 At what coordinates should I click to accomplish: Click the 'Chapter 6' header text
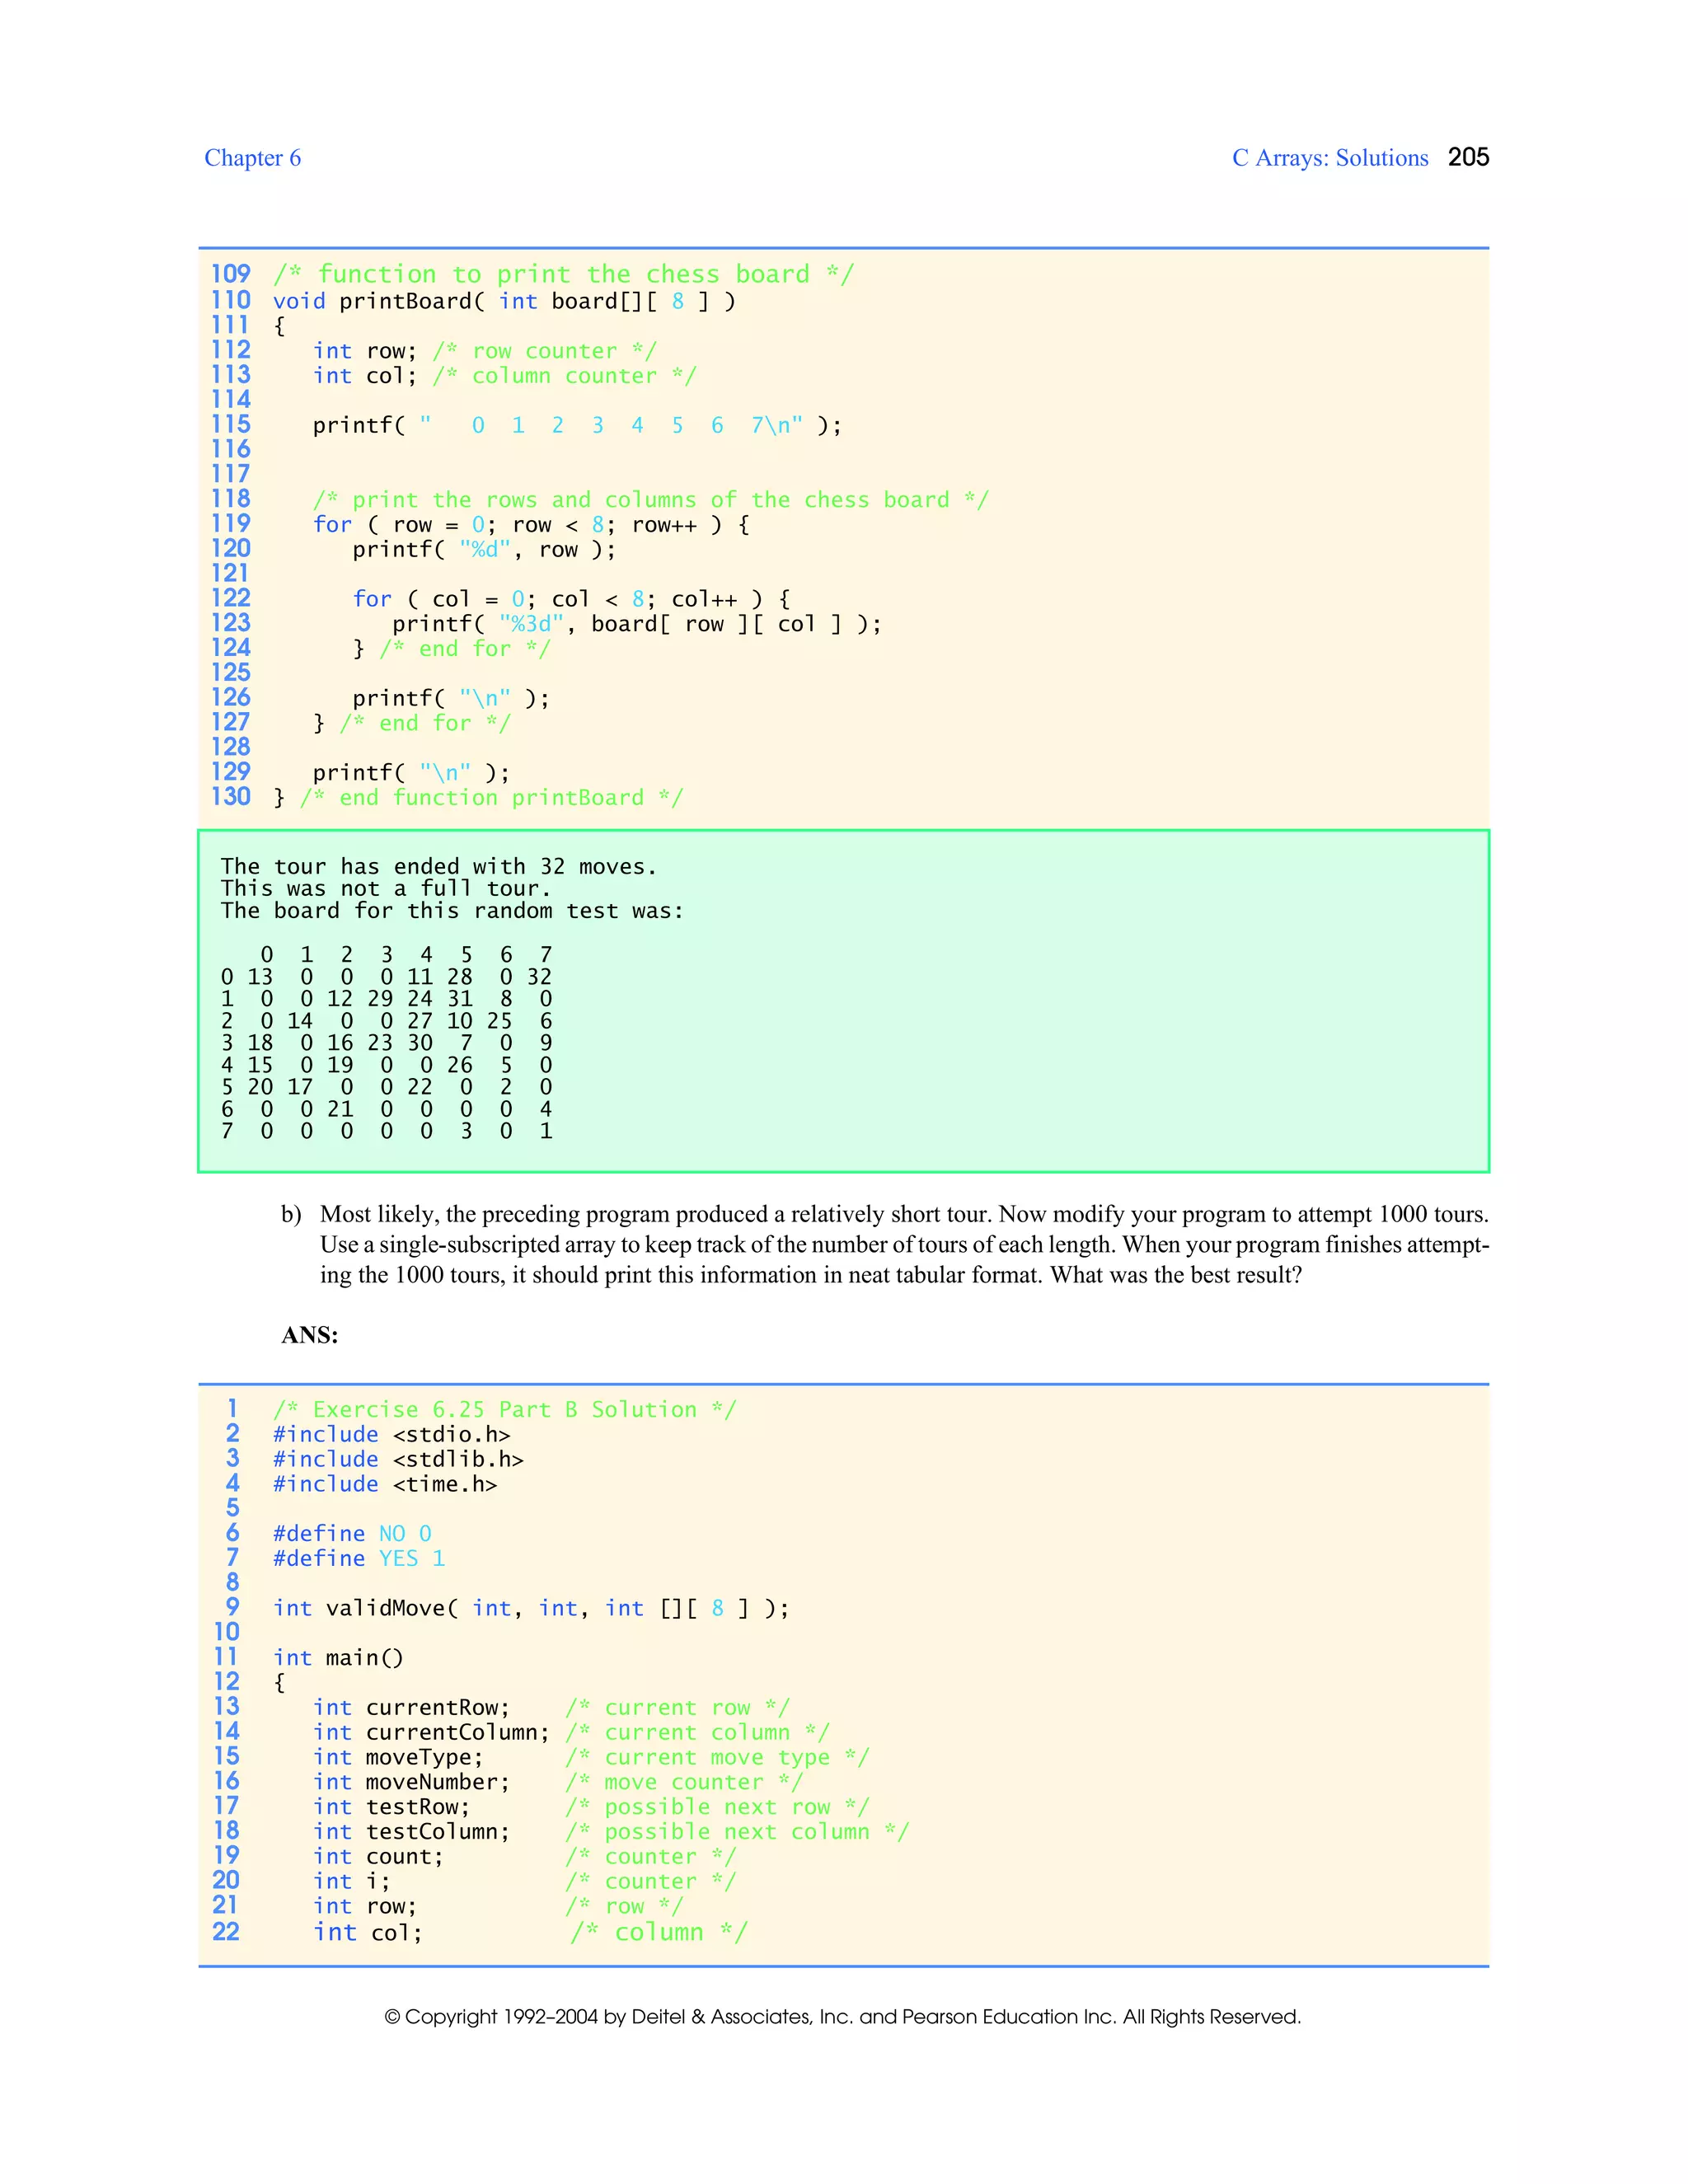tap(252, 158)
